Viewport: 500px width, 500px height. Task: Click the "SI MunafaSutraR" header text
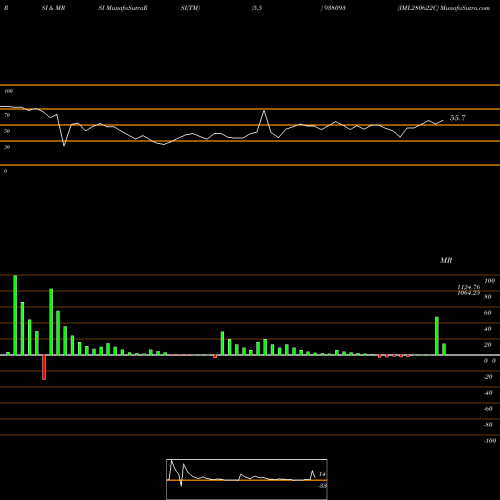click(123, 8)
